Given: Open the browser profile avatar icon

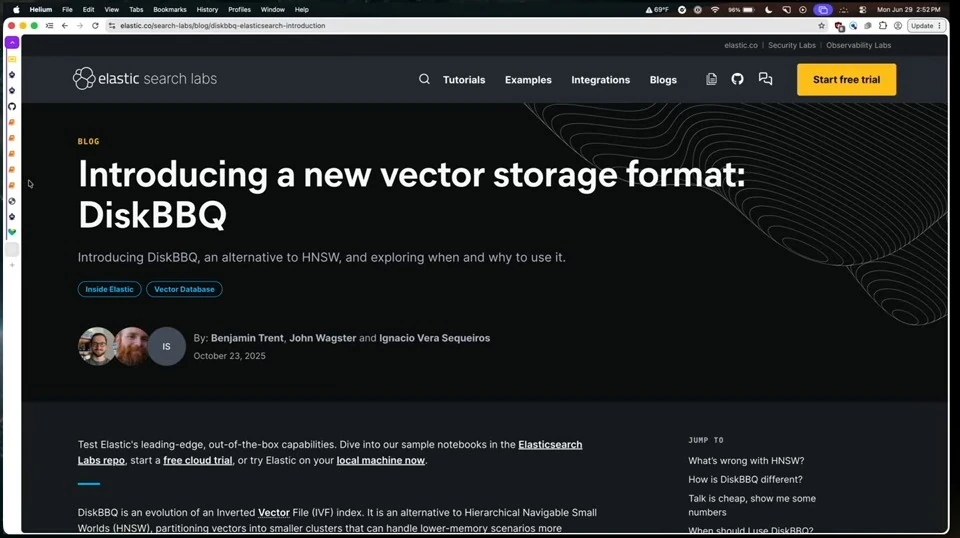Looking at the screenshot, I should click(x=898, y=26).
